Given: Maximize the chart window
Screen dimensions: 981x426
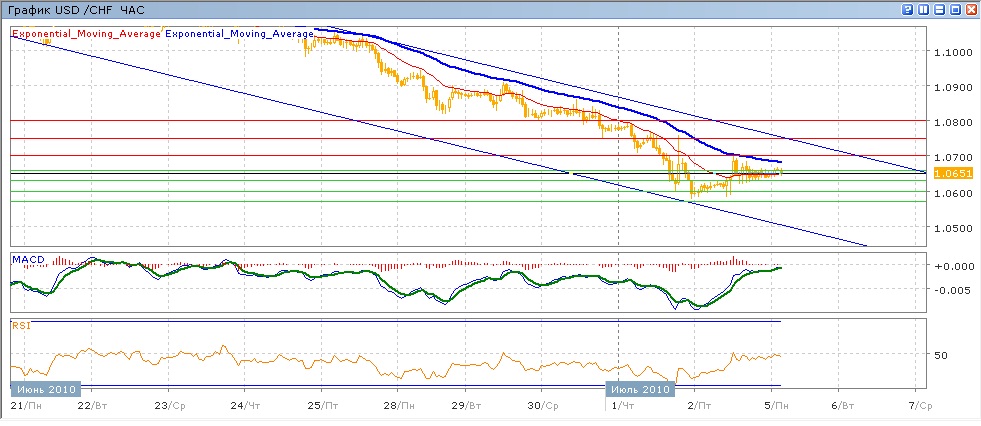Looking at the screenshot, I should (955, 9).
